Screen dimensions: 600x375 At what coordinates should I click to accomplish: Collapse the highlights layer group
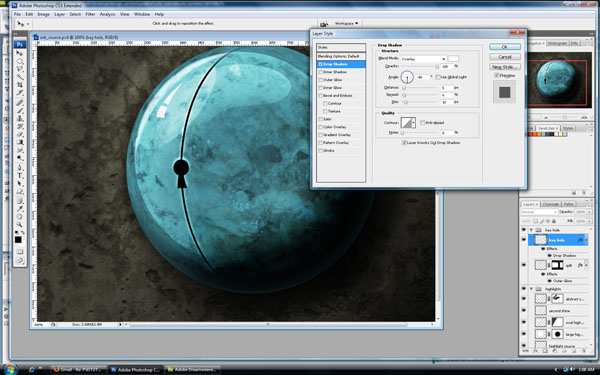(532, 289)
